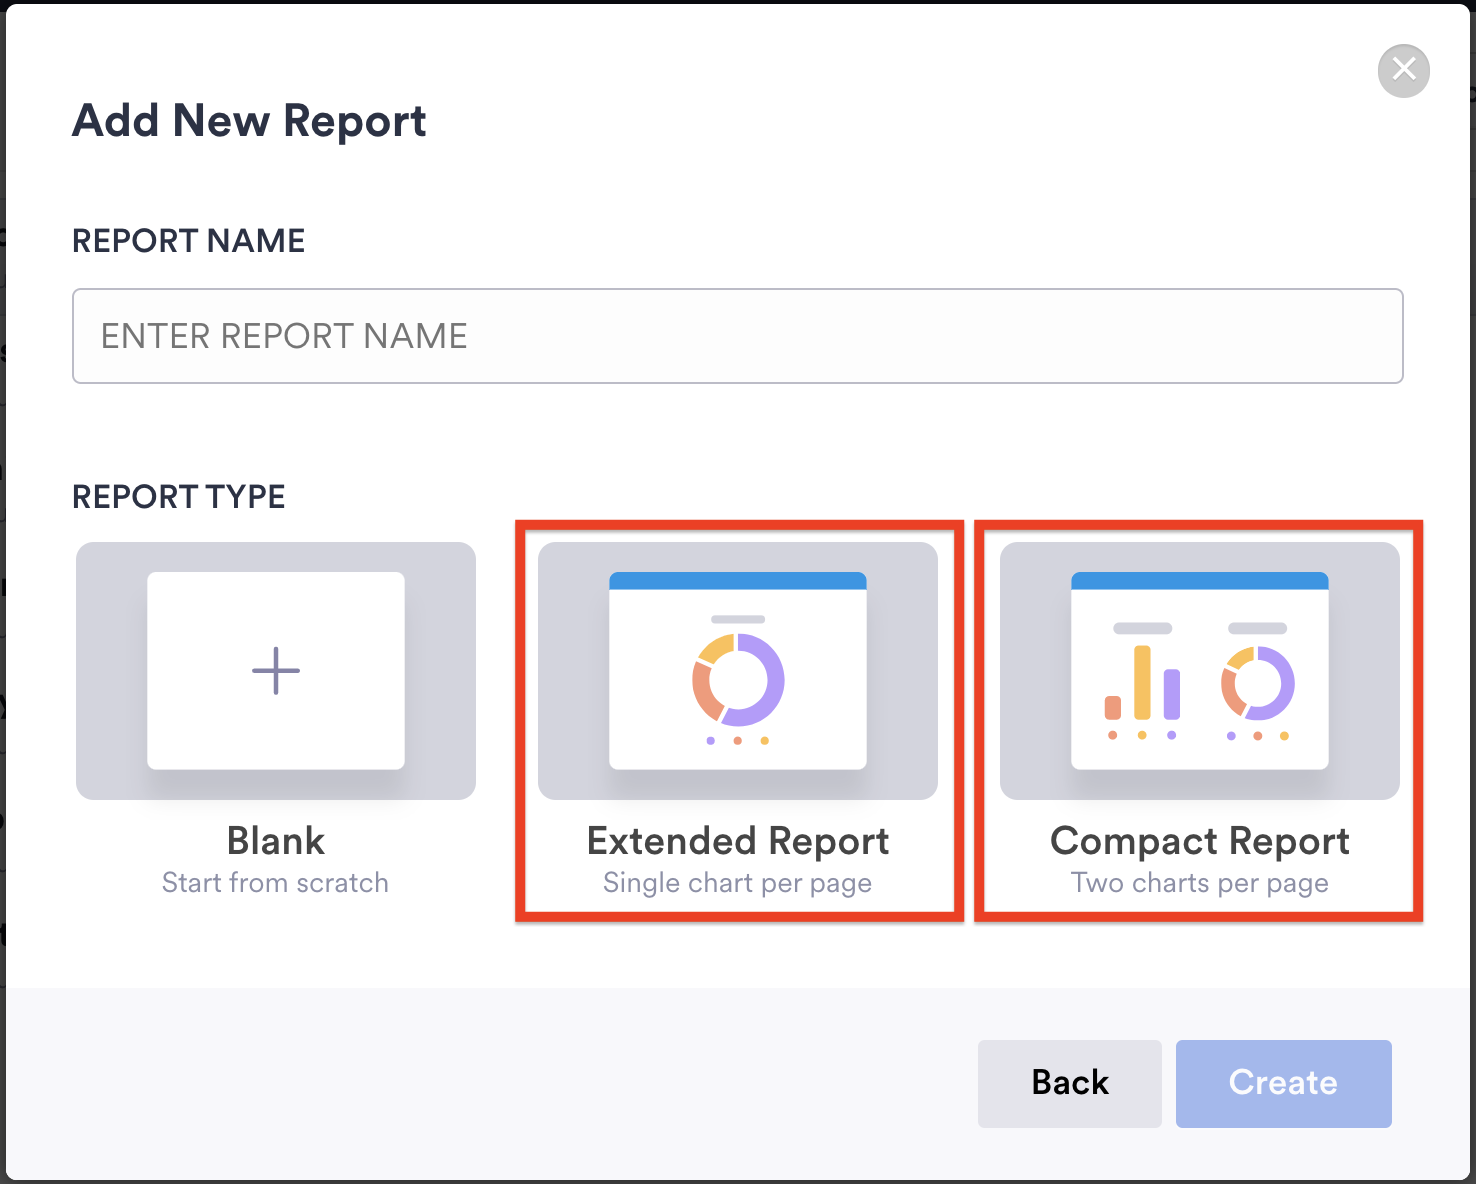Click the "Start from scratch" caption

coord(275,883)
